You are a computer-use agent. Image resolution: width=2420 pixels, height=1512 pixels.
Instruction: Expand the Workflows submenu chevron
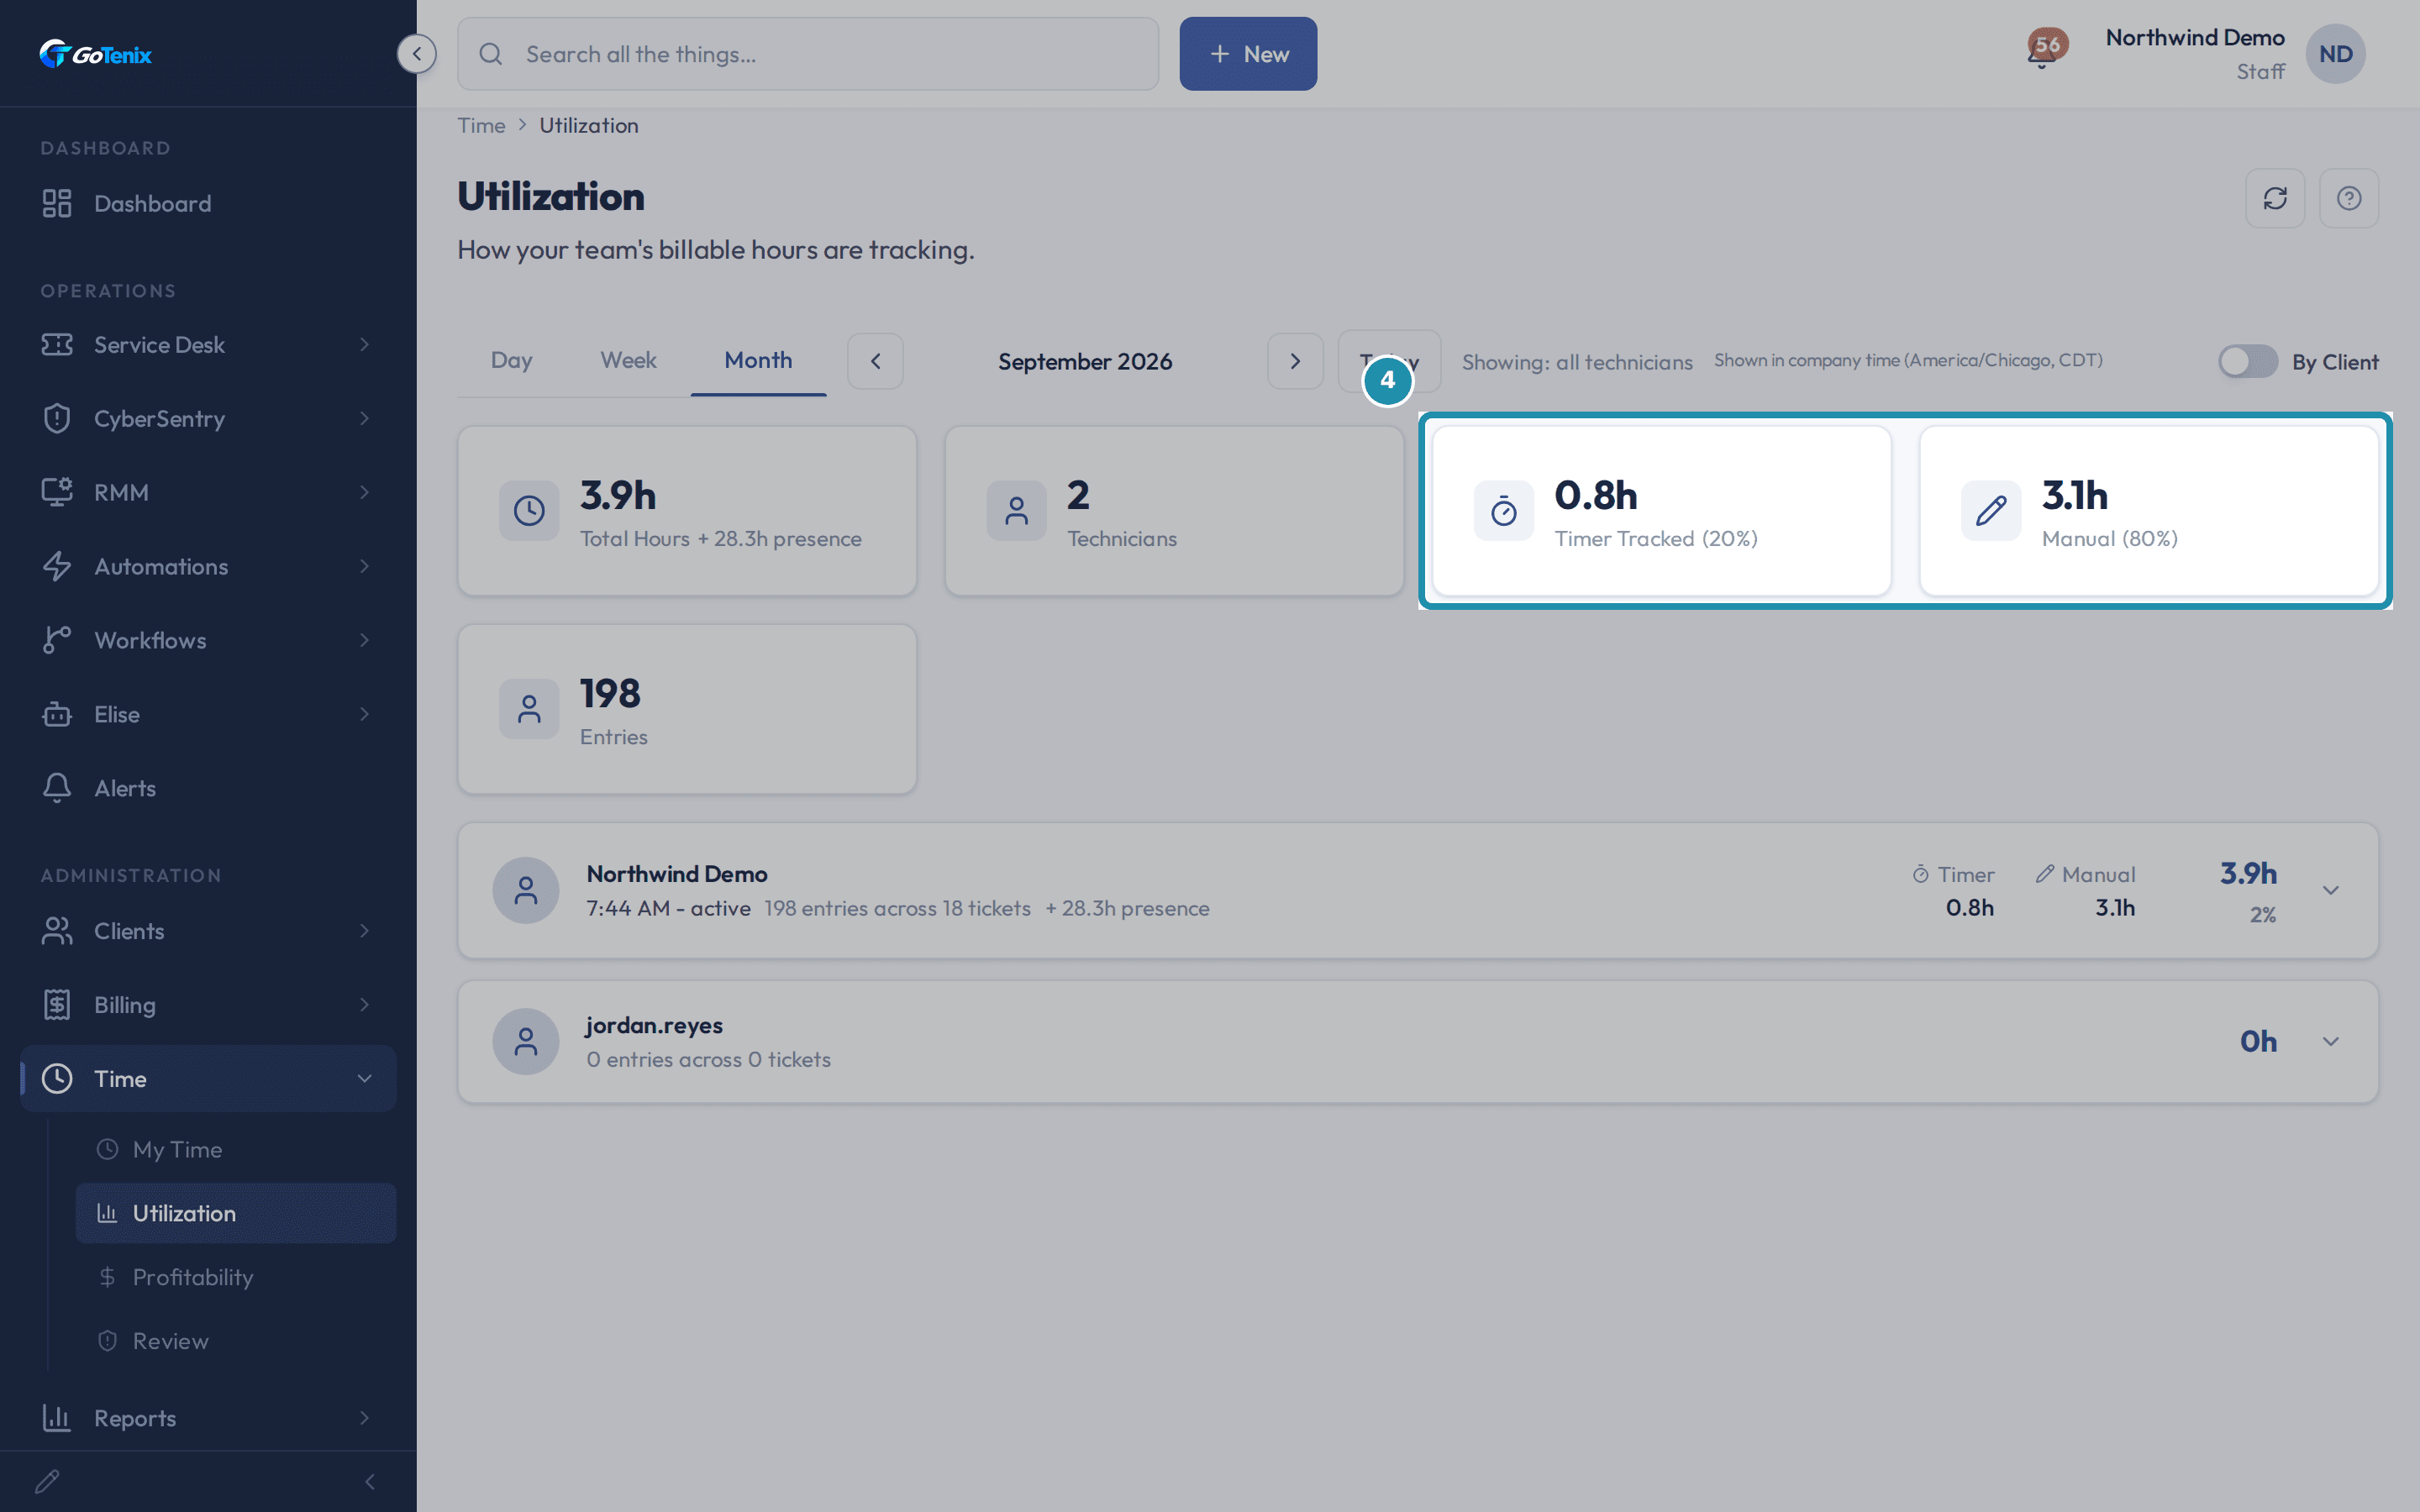pyautogui.click(x=365, y=640)
